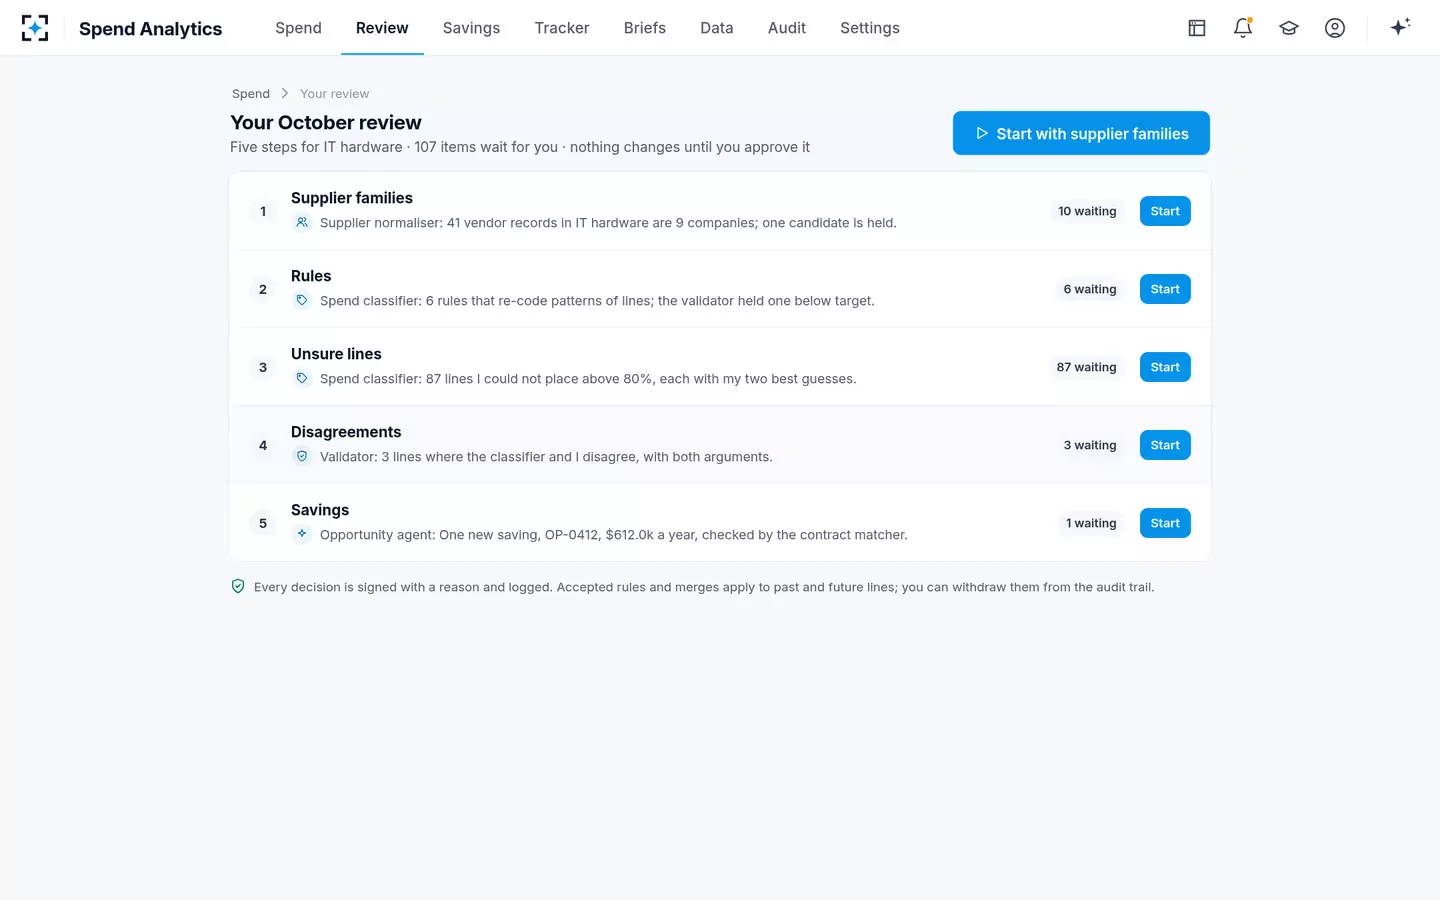Viewport: 1440px width, 900px height.
Task: Start the Rules step
Action: [x=1165, y=289]
